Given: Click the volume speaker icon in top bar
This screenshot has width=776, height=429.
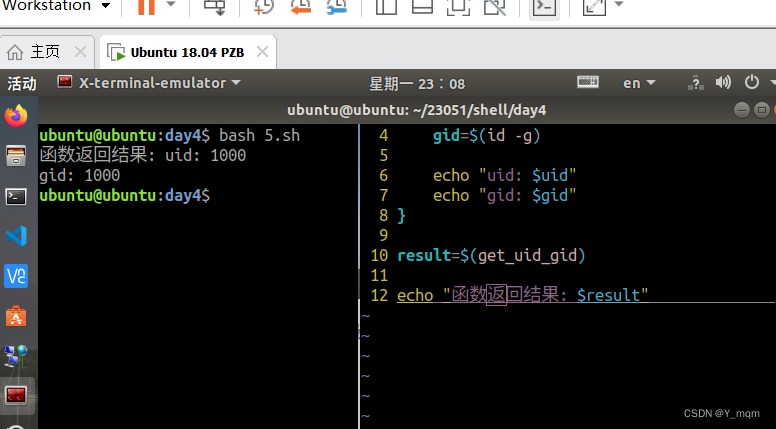Looking at the screenshot, I should [x=723, y=82].
